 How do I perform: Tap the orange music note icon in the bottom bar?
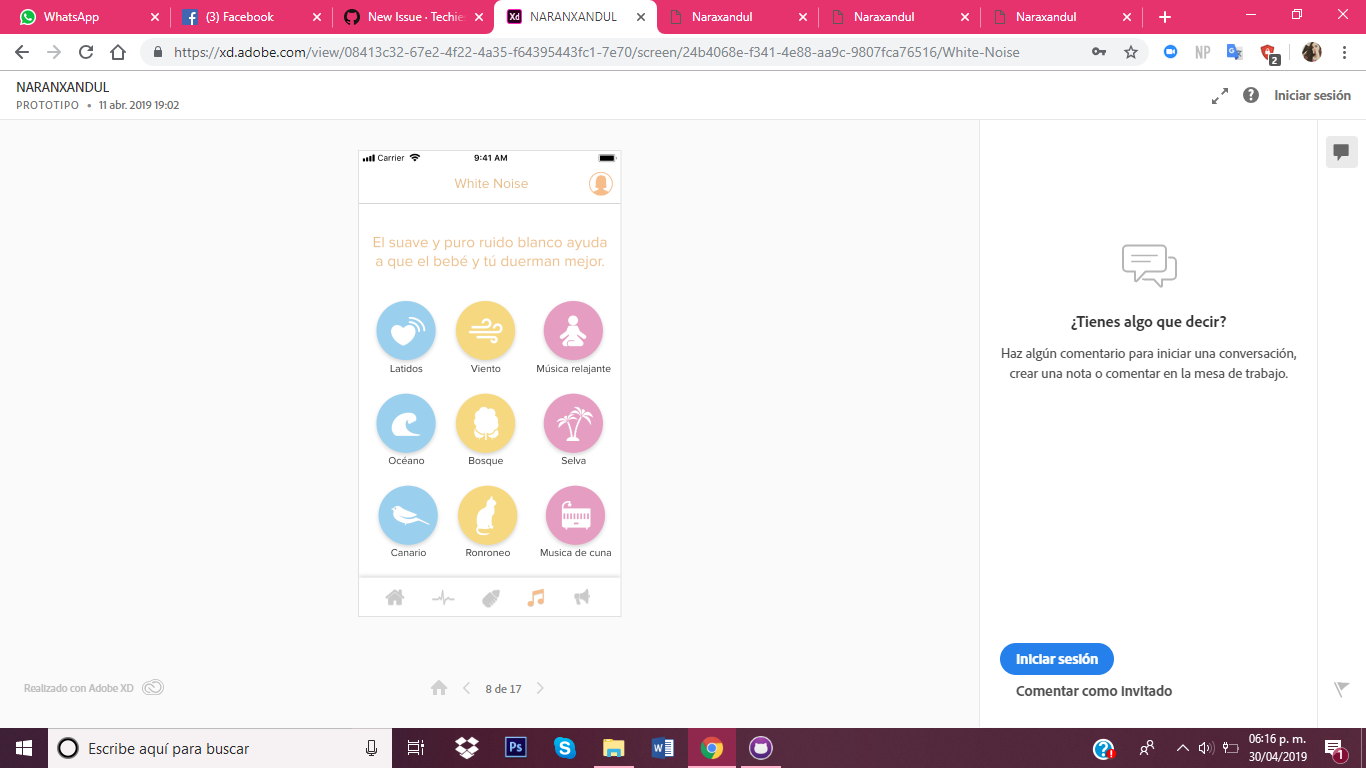(536, 598)
